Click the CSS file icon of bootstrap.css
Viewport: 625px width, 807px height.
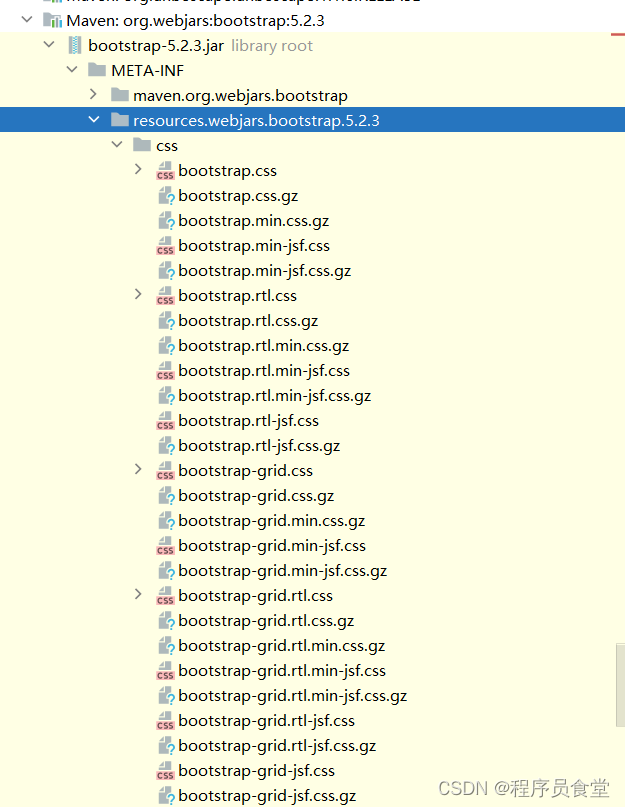pos(165,170)
